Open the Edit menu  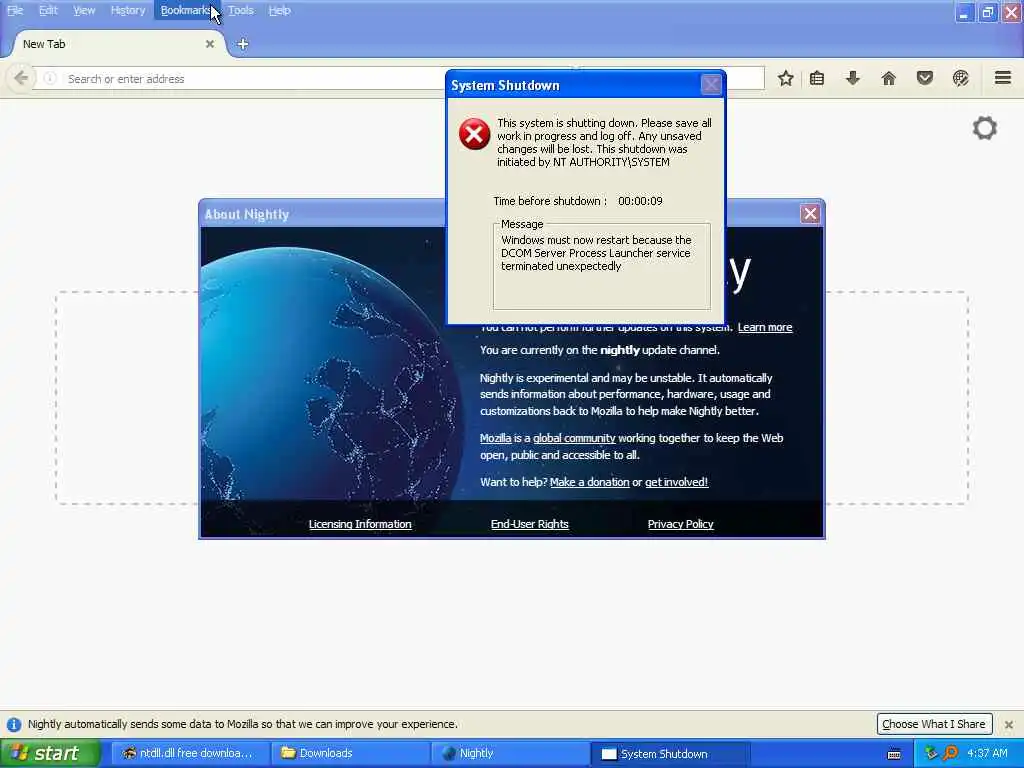coord(48,10)
